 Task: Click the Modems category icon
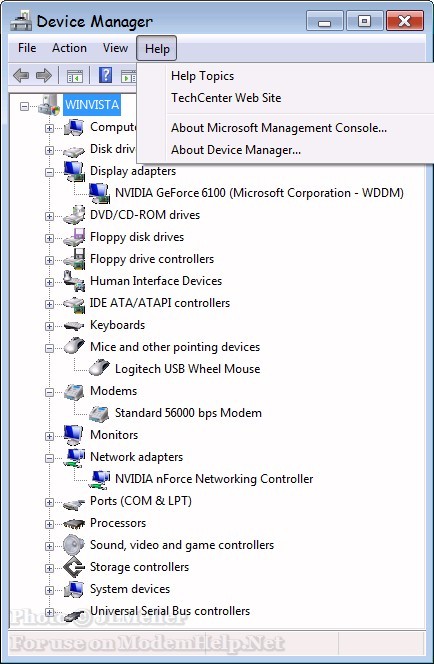74,391
